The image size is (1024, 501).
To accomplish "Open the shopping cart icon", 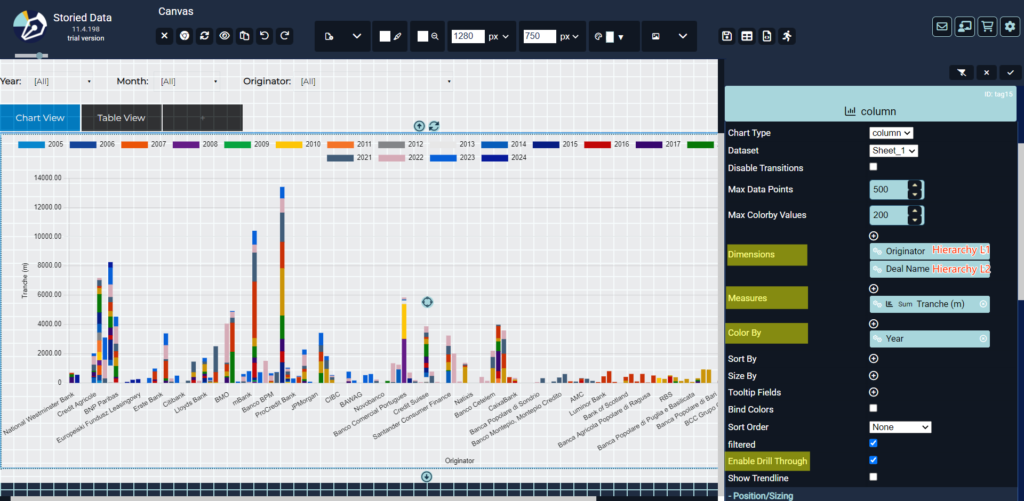I will coord(987,27).
